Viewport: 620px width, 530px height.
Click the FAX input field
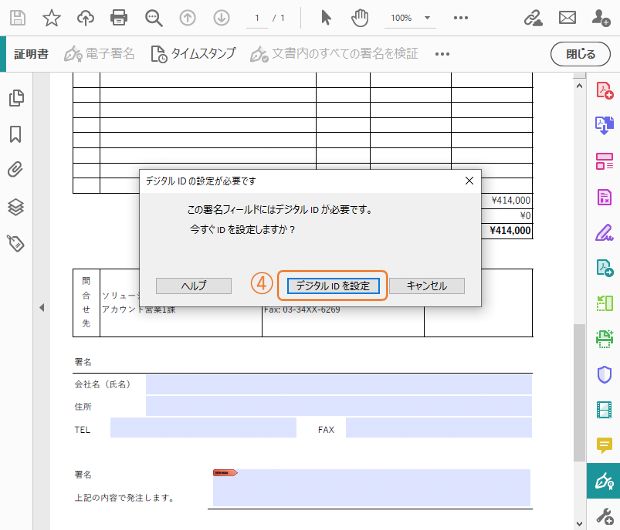[x=439, y=428]
